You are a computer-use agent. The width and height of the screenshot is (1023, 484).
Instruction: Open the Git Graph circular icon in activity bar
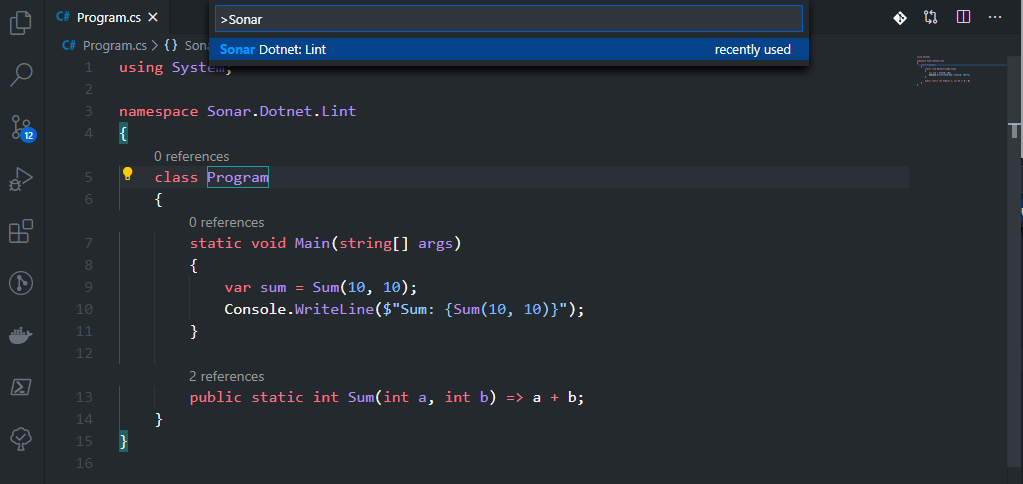tap(21, 283)
